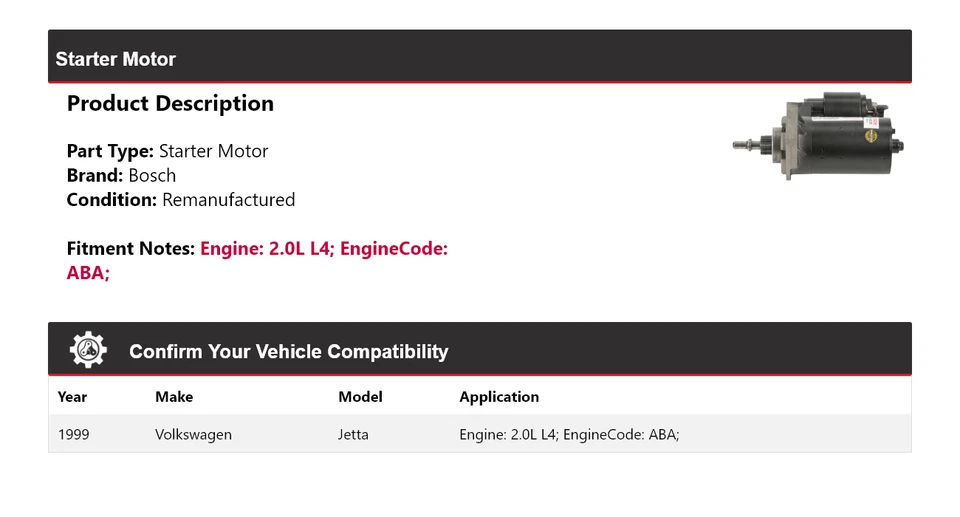Select the Volkswagen make cell
This screenshot has height=517, width=960.
[193, 435]
